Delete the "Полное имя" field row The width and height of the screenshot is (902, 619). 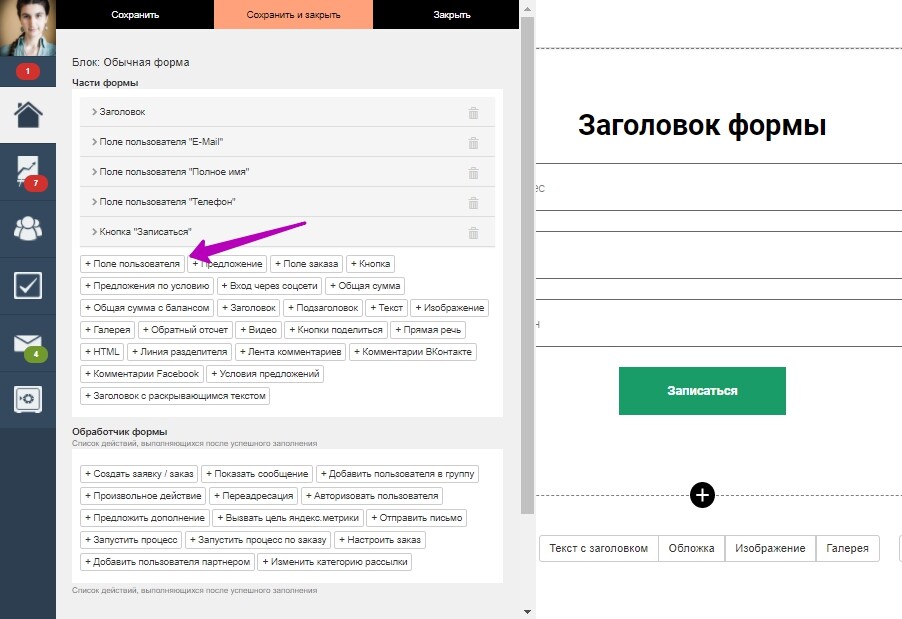coord(473,173)
